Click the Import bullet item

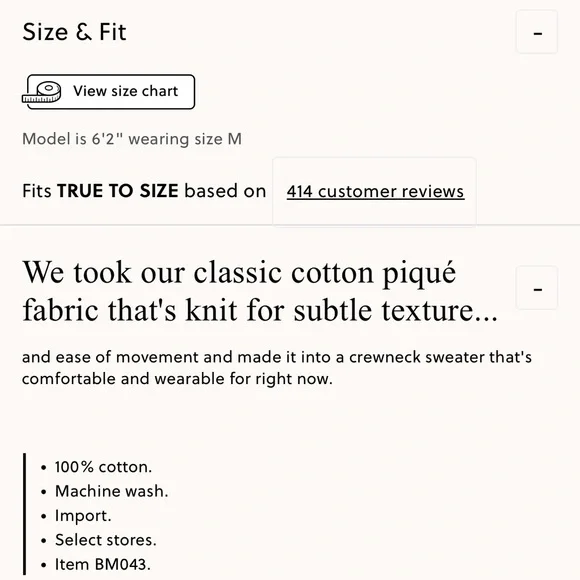click(x=83, y=516)
